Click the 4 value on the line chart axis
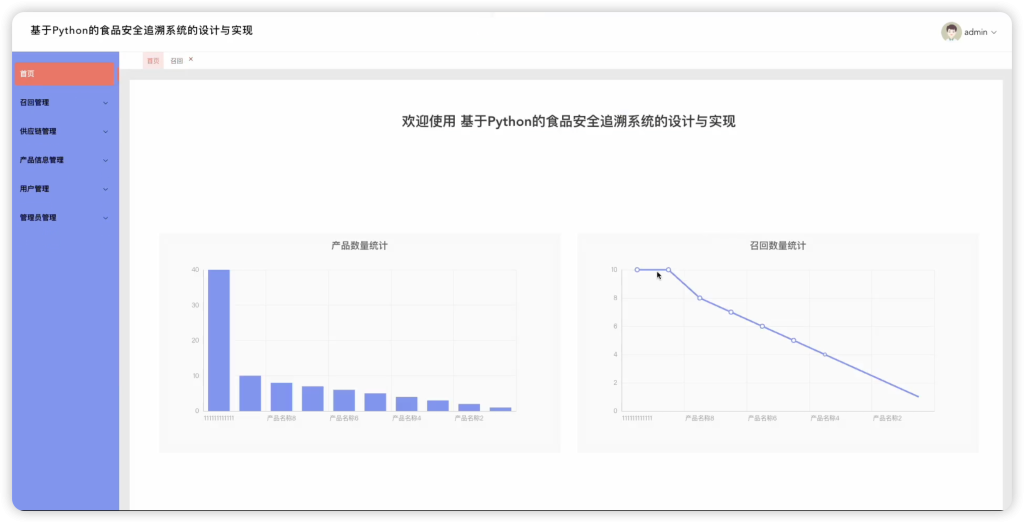This screenshot has height=523, width=1024. [x=615, y=355]
